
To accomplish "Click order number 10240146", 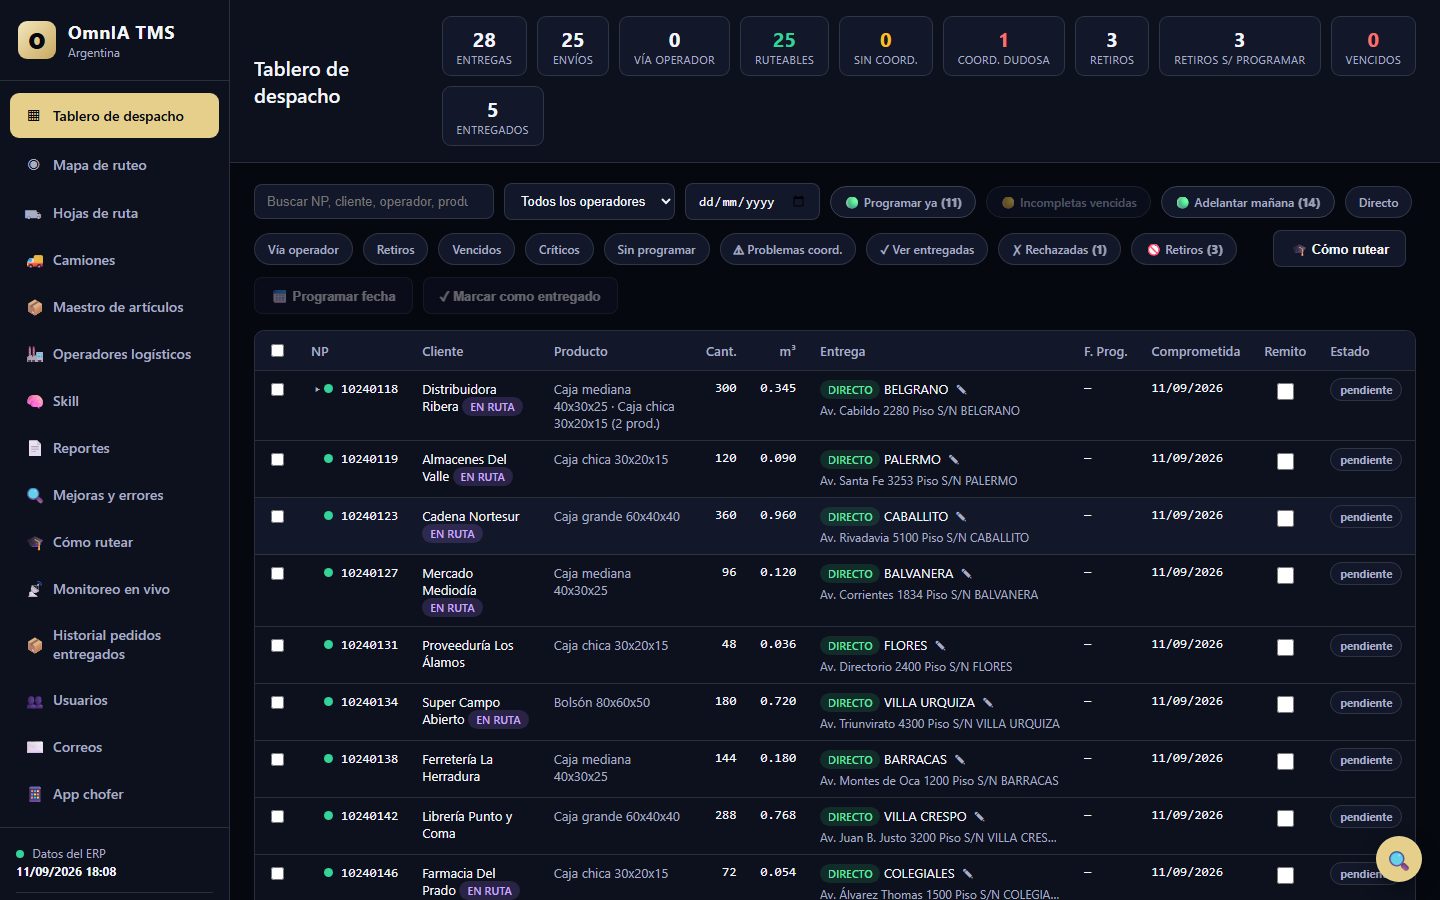I will (x=369, y=873).
